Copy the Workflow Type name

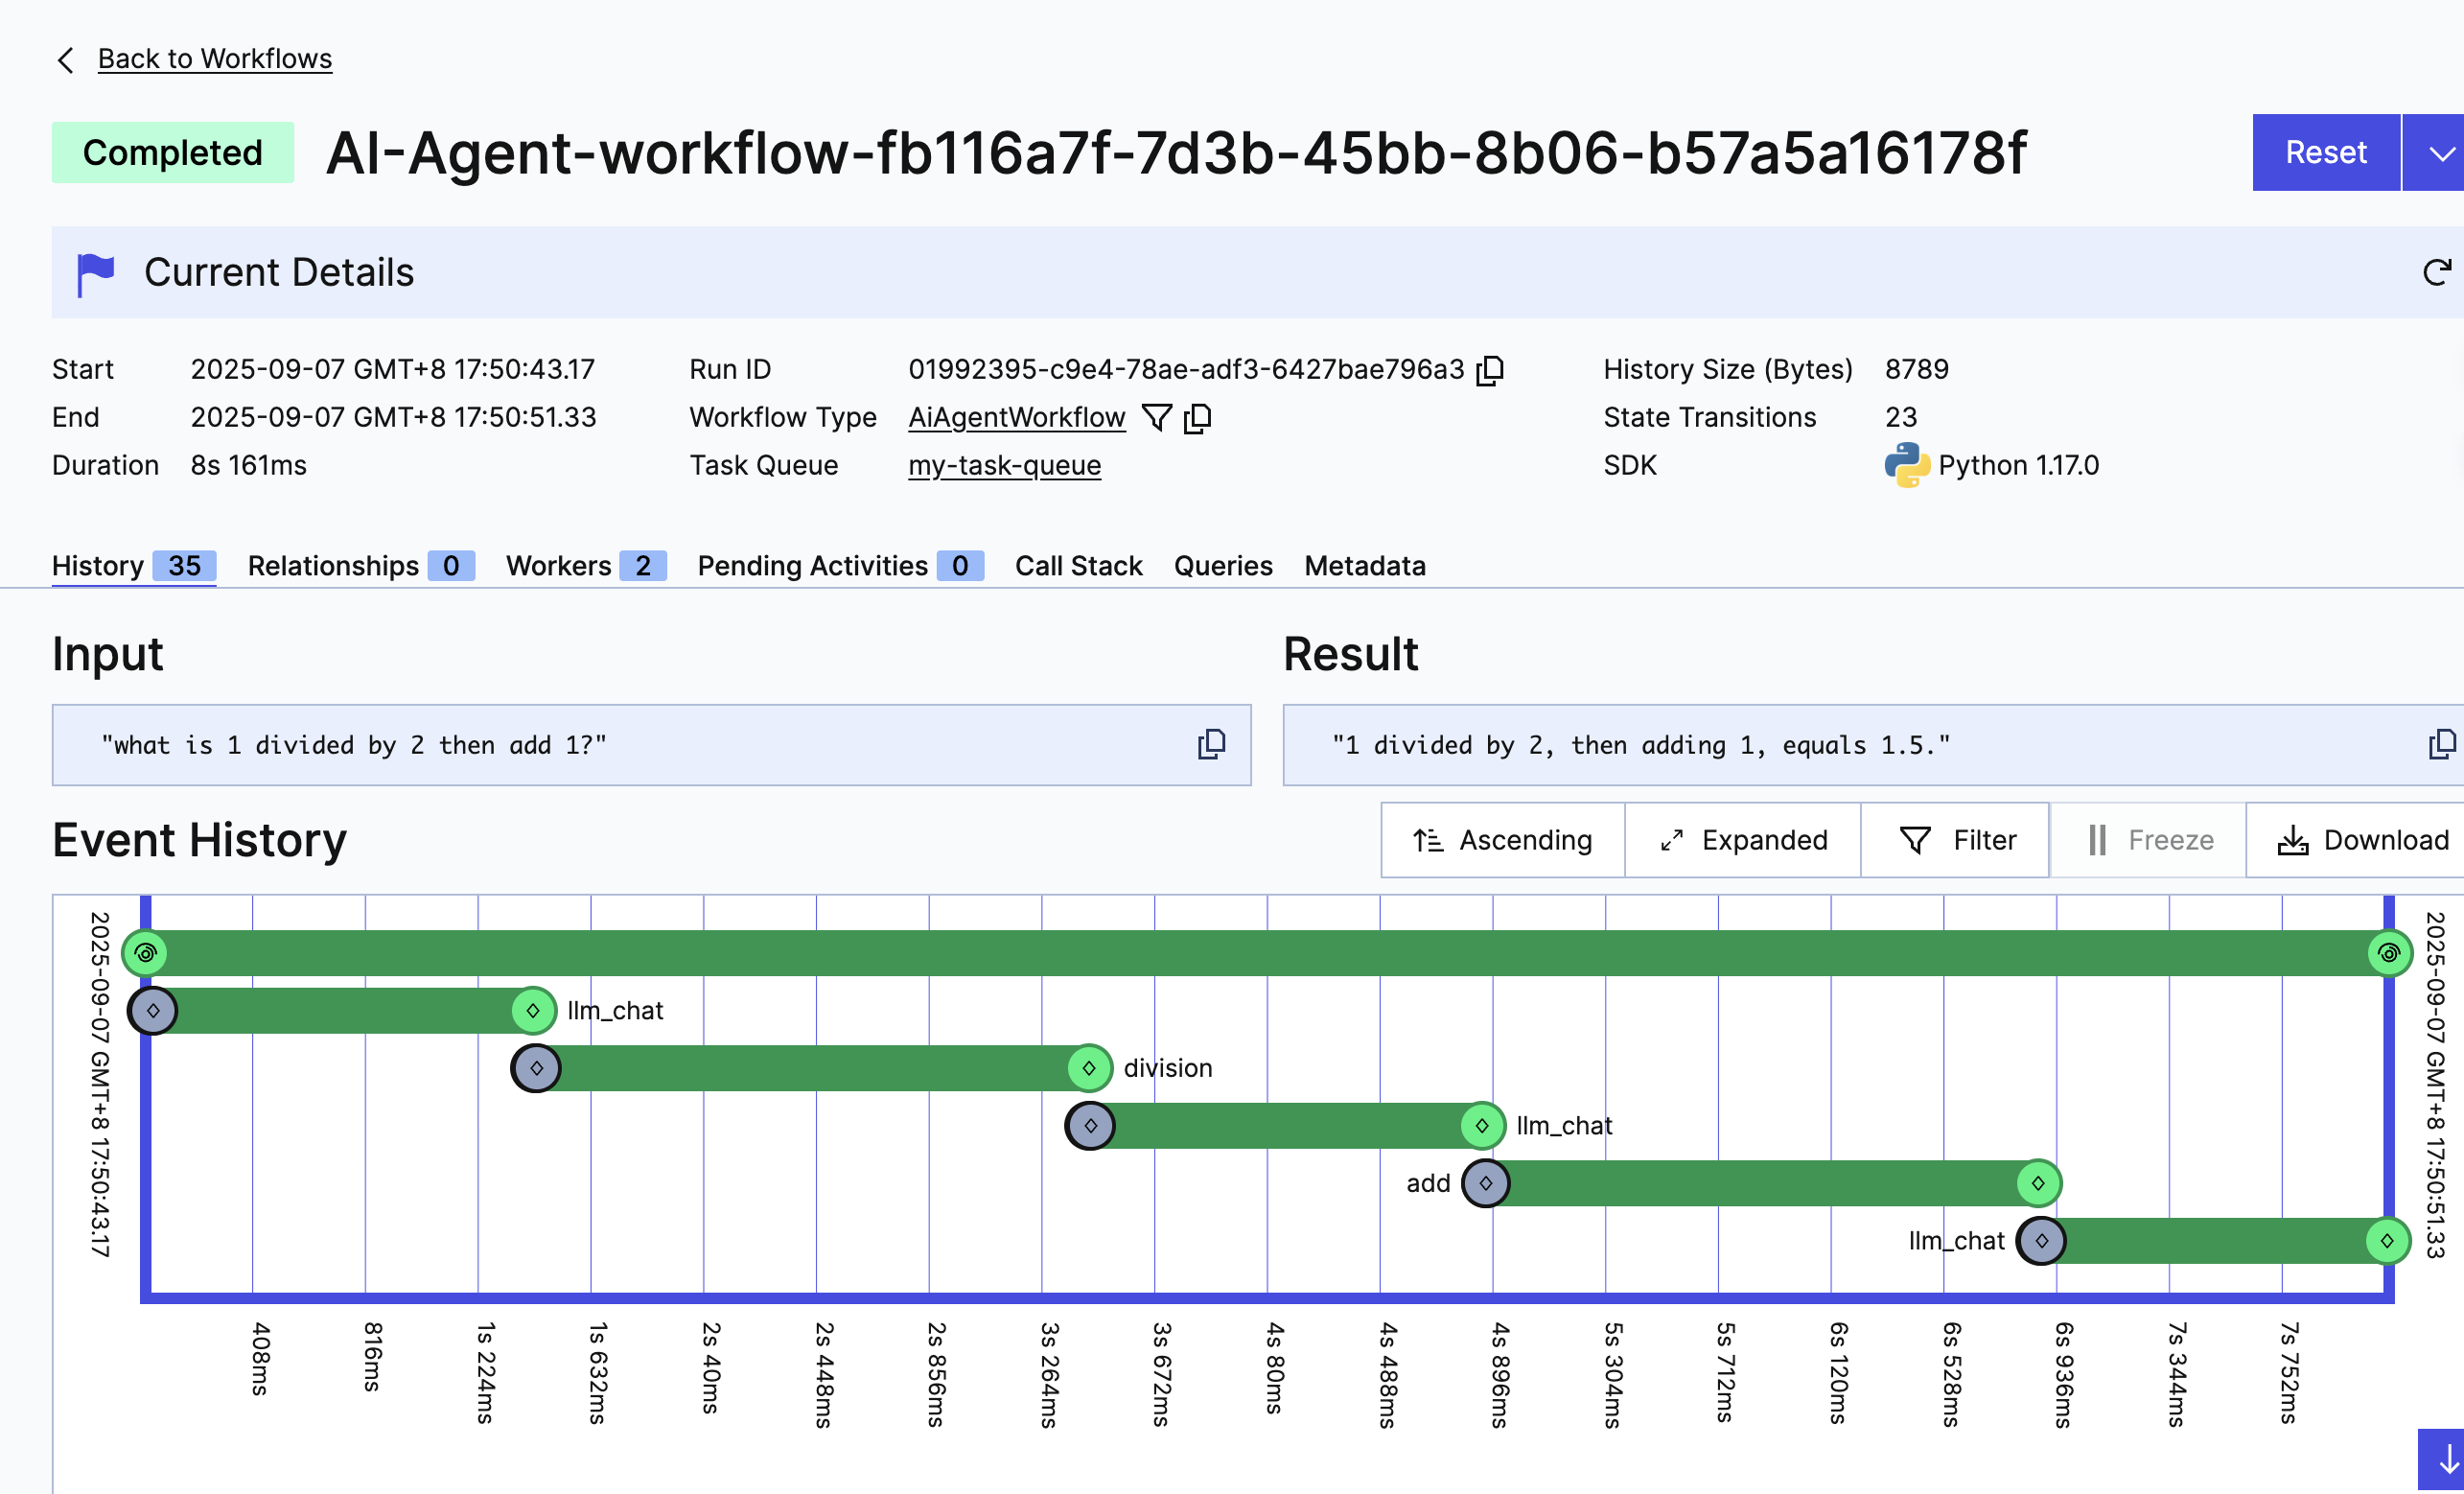click(1197, 417)
